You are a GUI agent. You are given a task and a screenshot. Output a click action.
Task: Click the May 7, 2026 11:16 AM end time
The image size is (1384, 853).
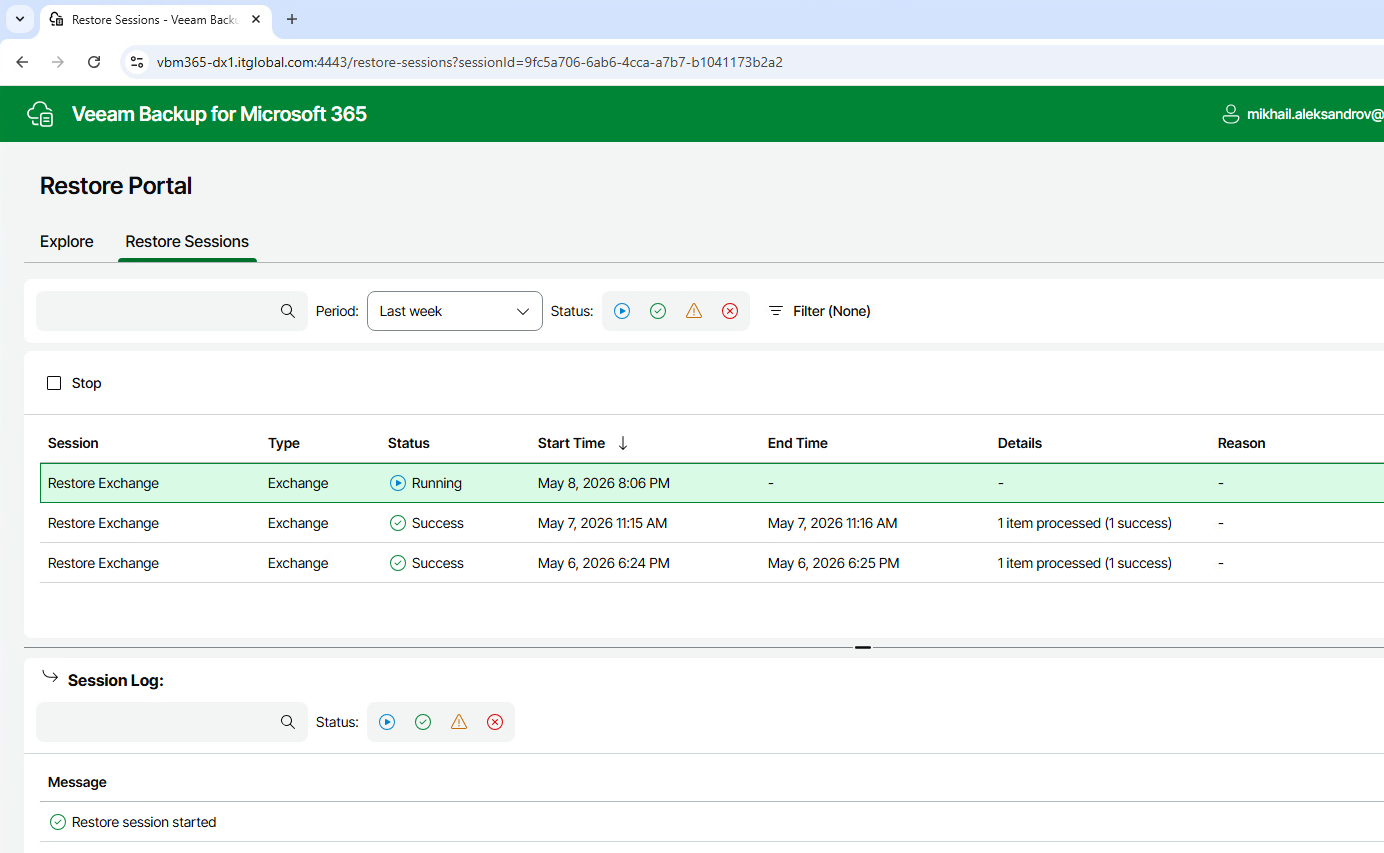click(x=833, y=523)
